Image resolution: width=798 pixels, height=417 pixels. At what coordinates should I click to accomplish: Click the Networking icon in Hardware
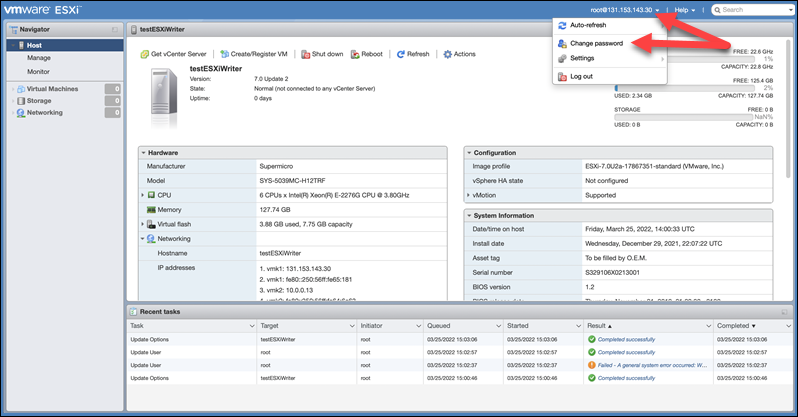point(151,239)
